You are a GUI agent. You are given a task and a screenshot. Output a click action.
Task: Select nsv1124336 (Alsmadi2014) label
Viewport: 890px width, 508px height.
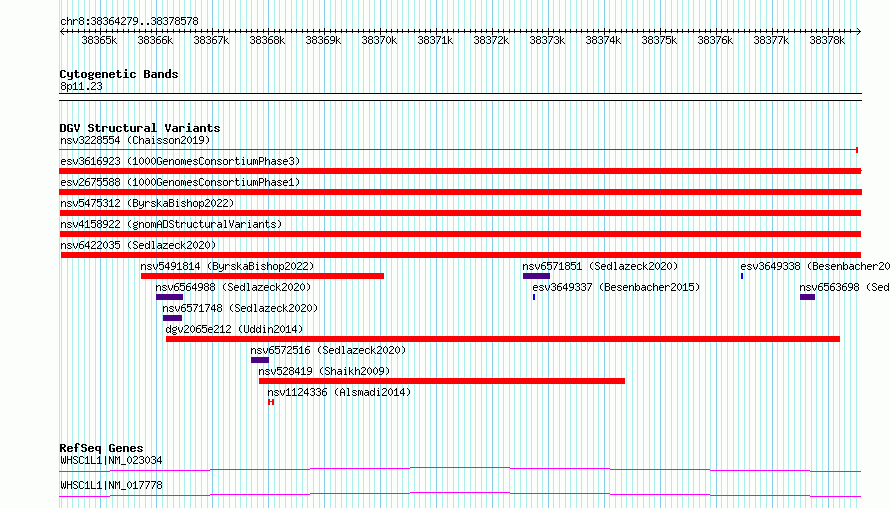pos(339,392)
